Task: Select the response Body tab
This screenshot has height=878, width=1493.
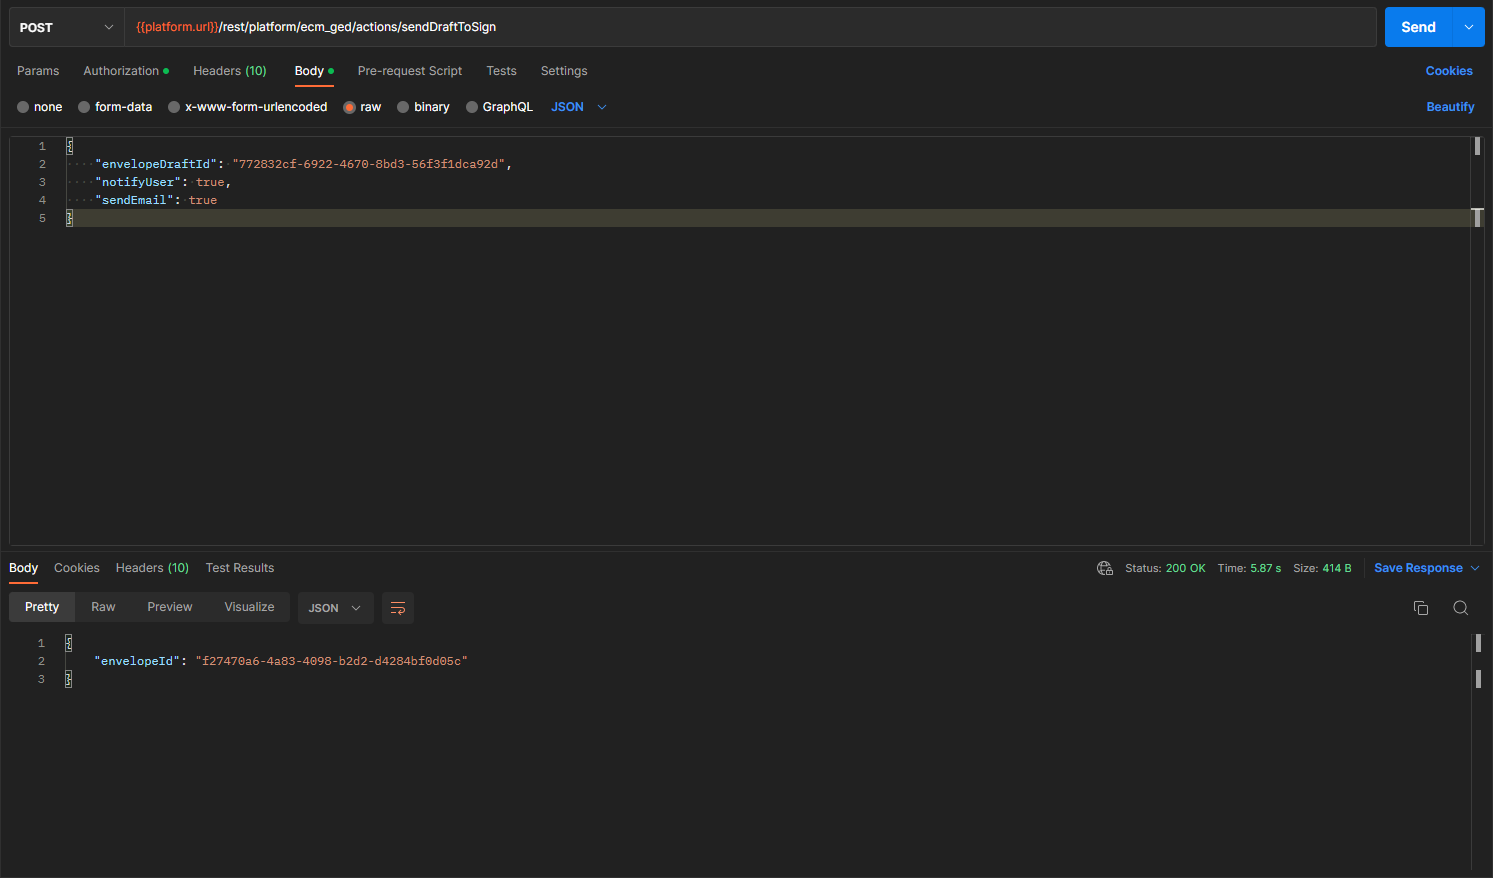Action: click(x=23, y=568)
